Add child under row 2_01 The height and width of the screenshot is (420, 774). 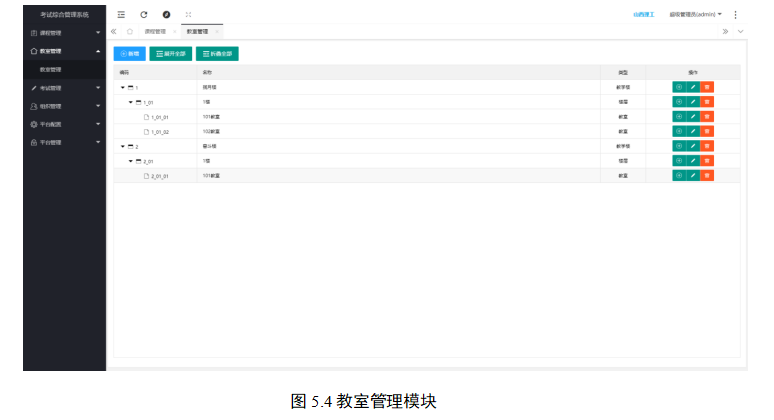click(x=679, y=161)
